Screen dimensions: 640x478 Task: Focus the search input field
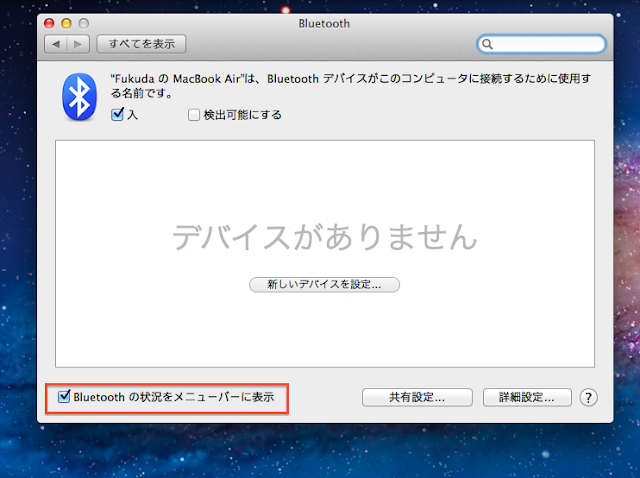click(541, 44)
